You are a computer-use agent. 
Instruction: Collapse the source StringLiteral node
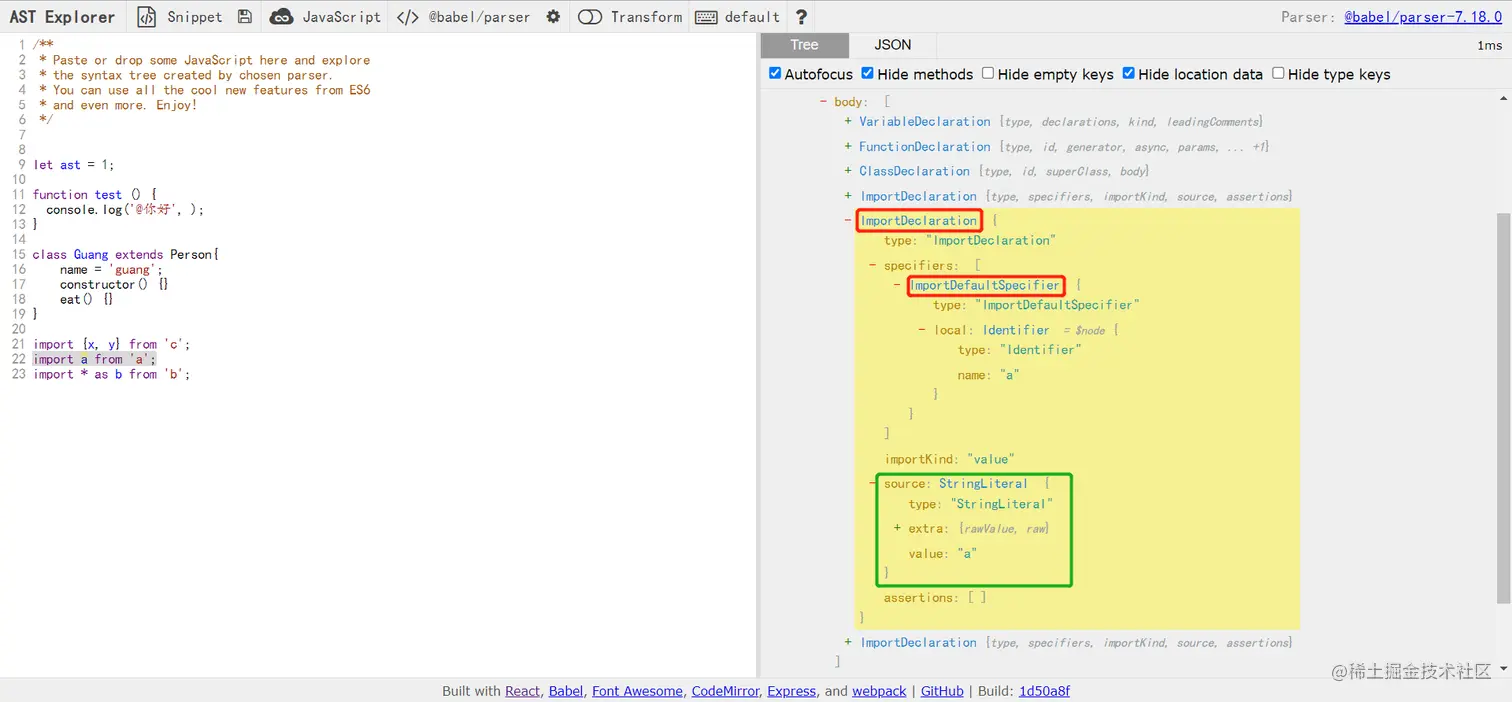[873, 484]
